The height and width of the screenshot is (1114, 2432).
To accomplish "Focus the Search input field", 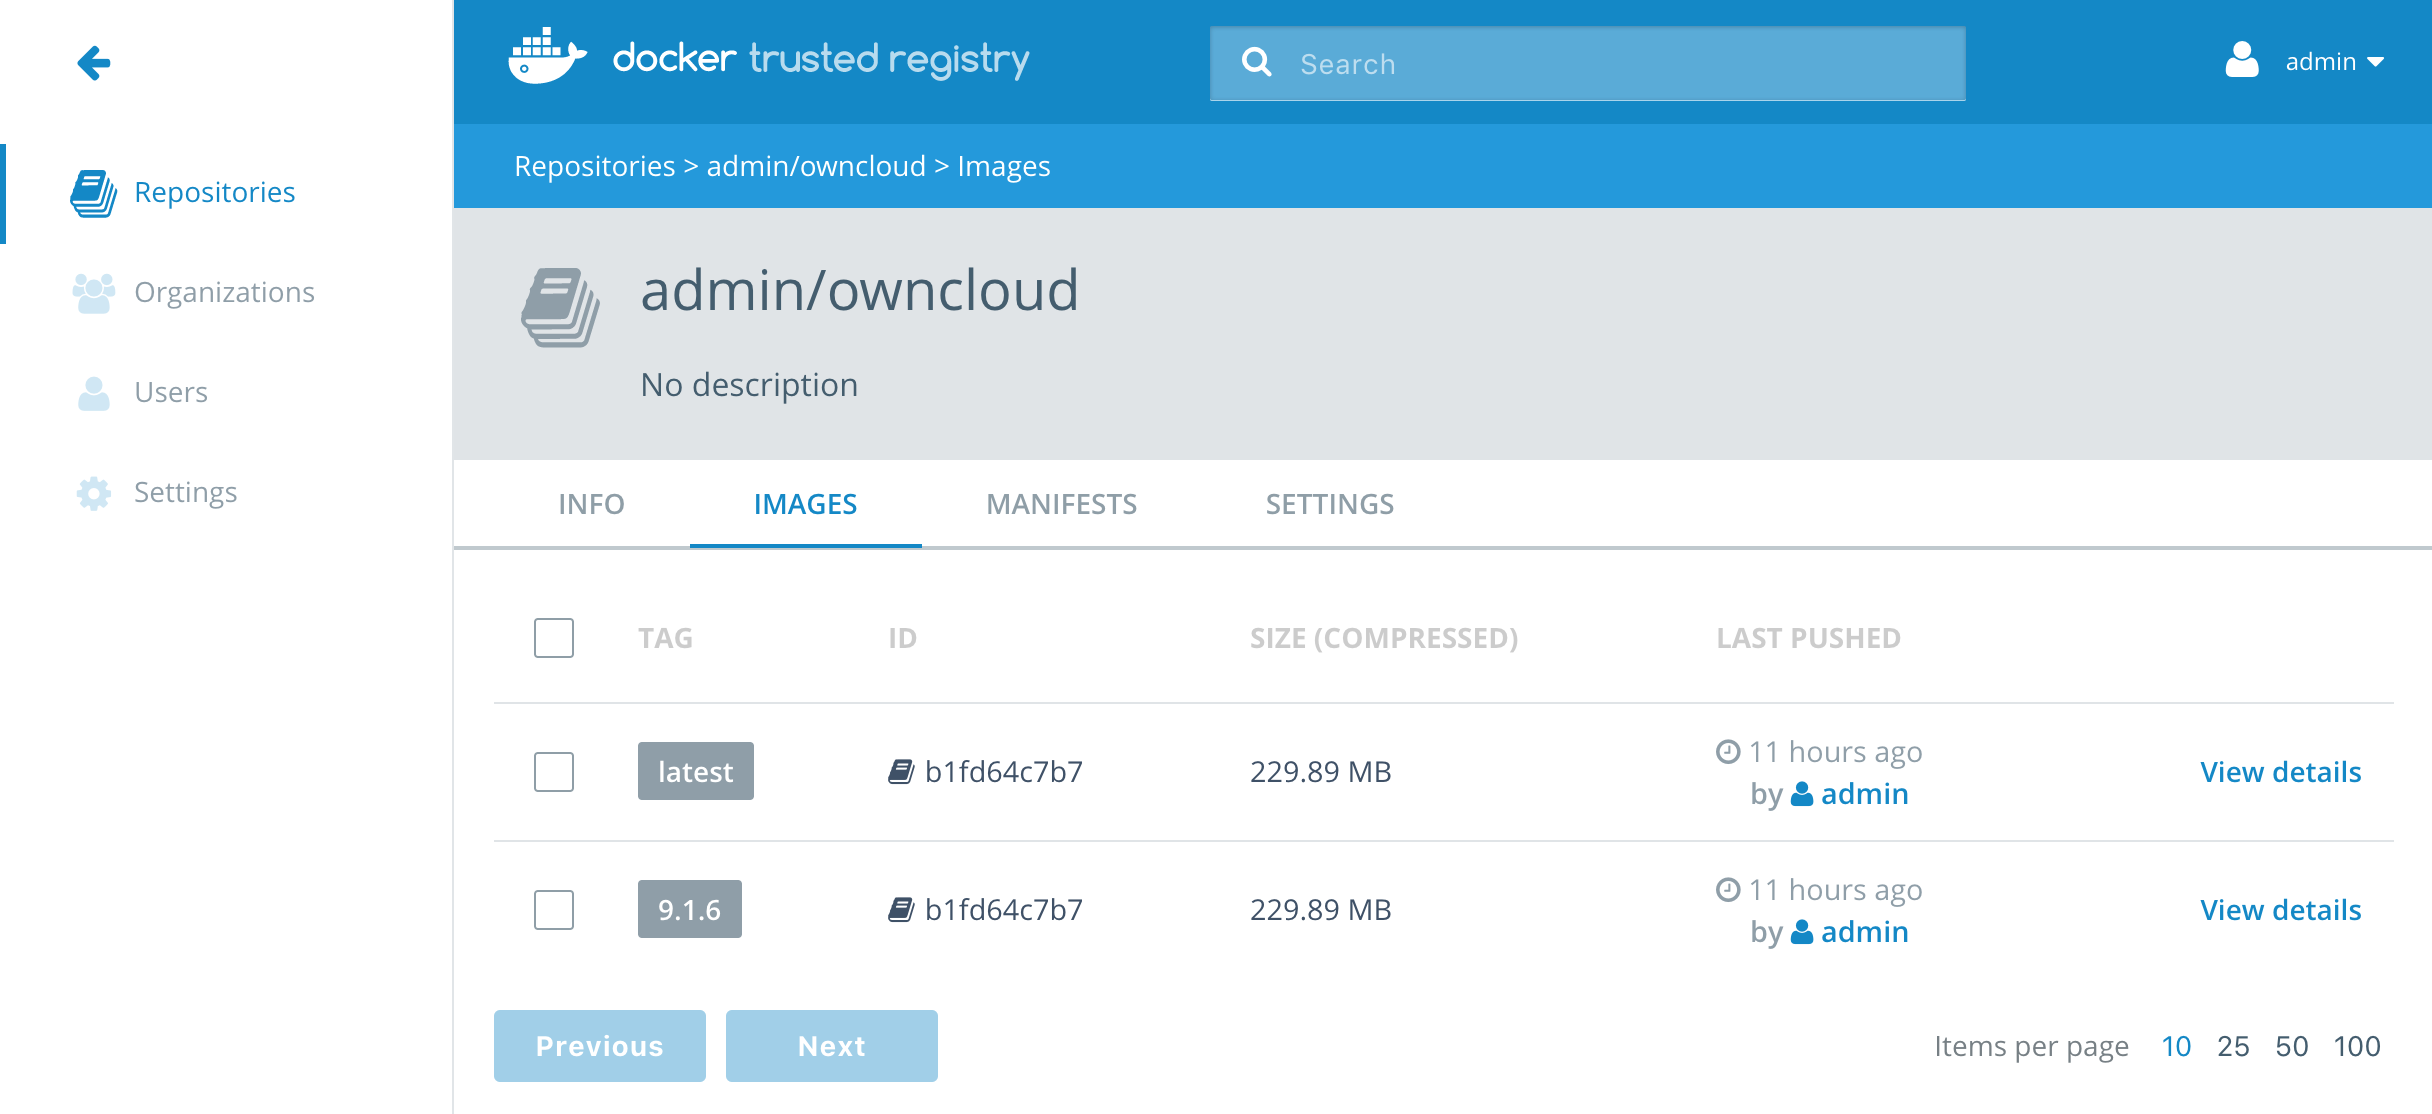I will pyautogui.click(x=1620, y=64).
